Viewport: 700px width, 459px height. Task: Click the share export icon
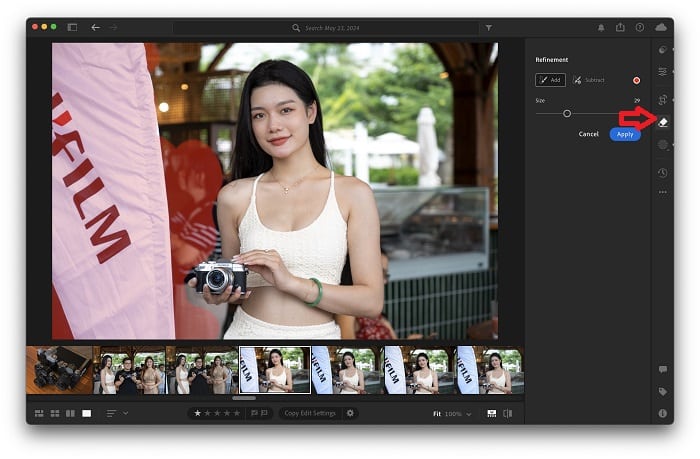pos(620,27)
